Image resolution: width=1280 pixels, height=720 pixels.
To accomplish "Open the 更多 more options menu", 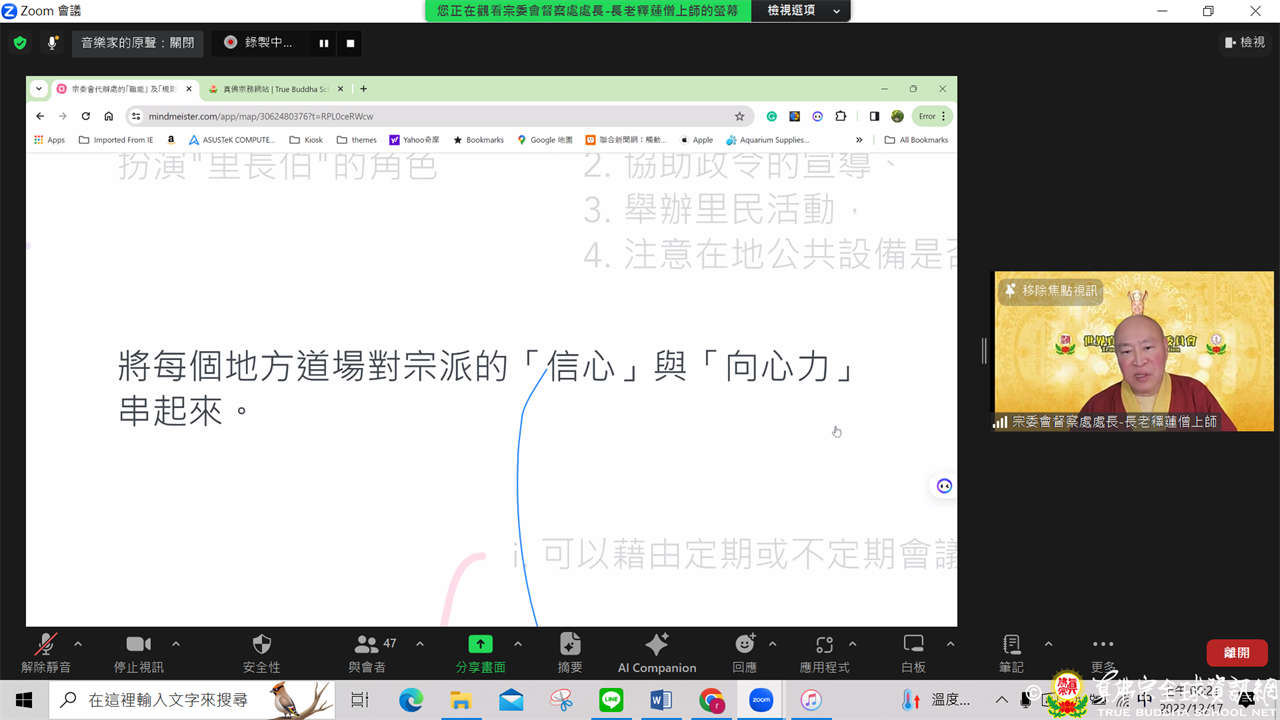I will [1103, 653].
